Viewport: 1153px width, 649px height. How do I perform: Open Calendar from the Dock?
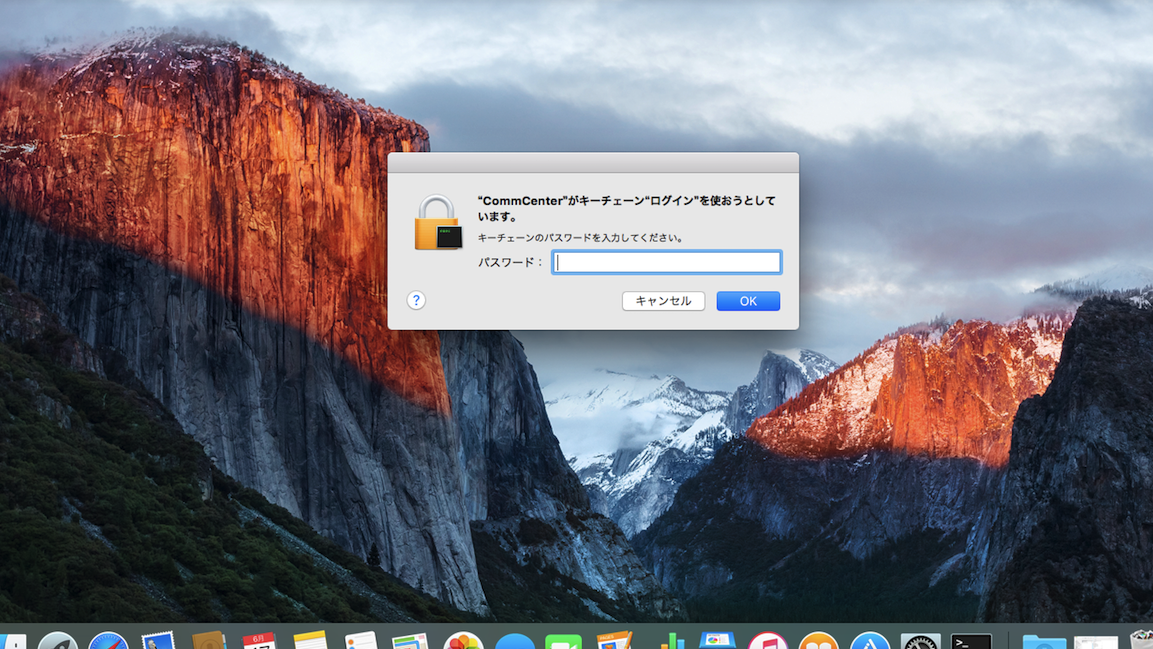tap(259, 641)
